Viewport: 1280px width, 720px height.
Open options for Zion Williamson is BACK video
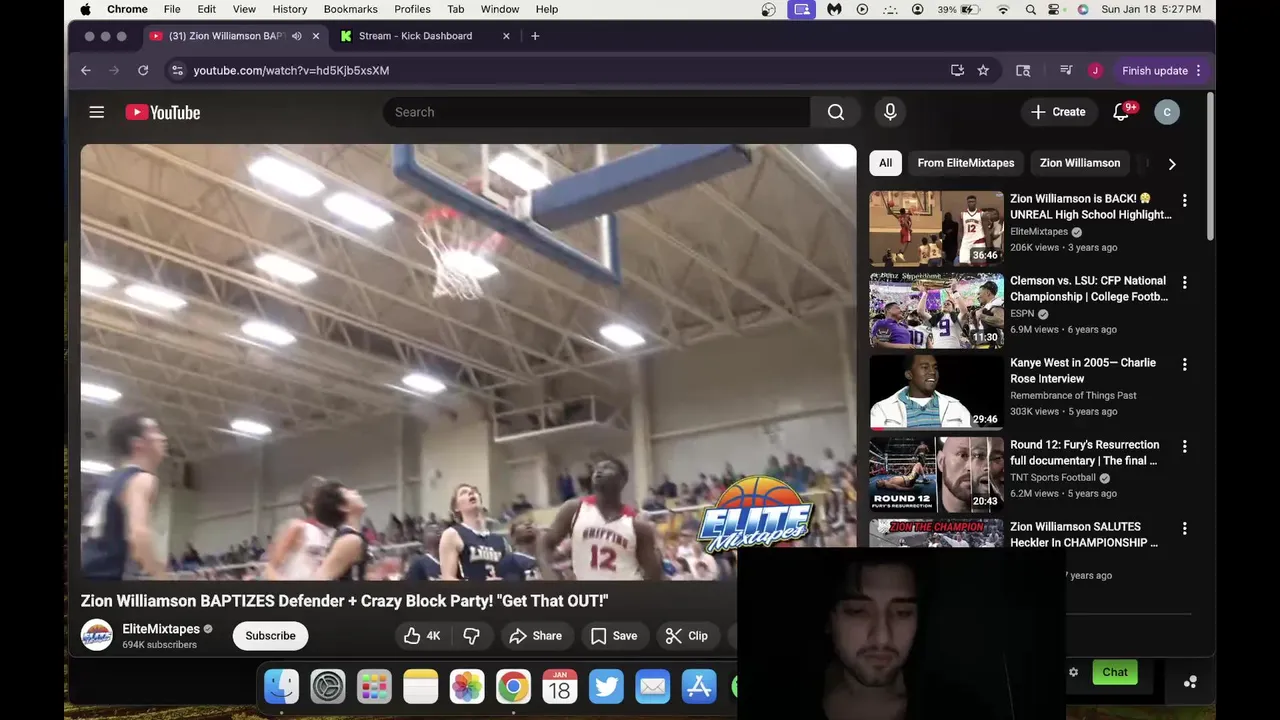[1184, 200]
